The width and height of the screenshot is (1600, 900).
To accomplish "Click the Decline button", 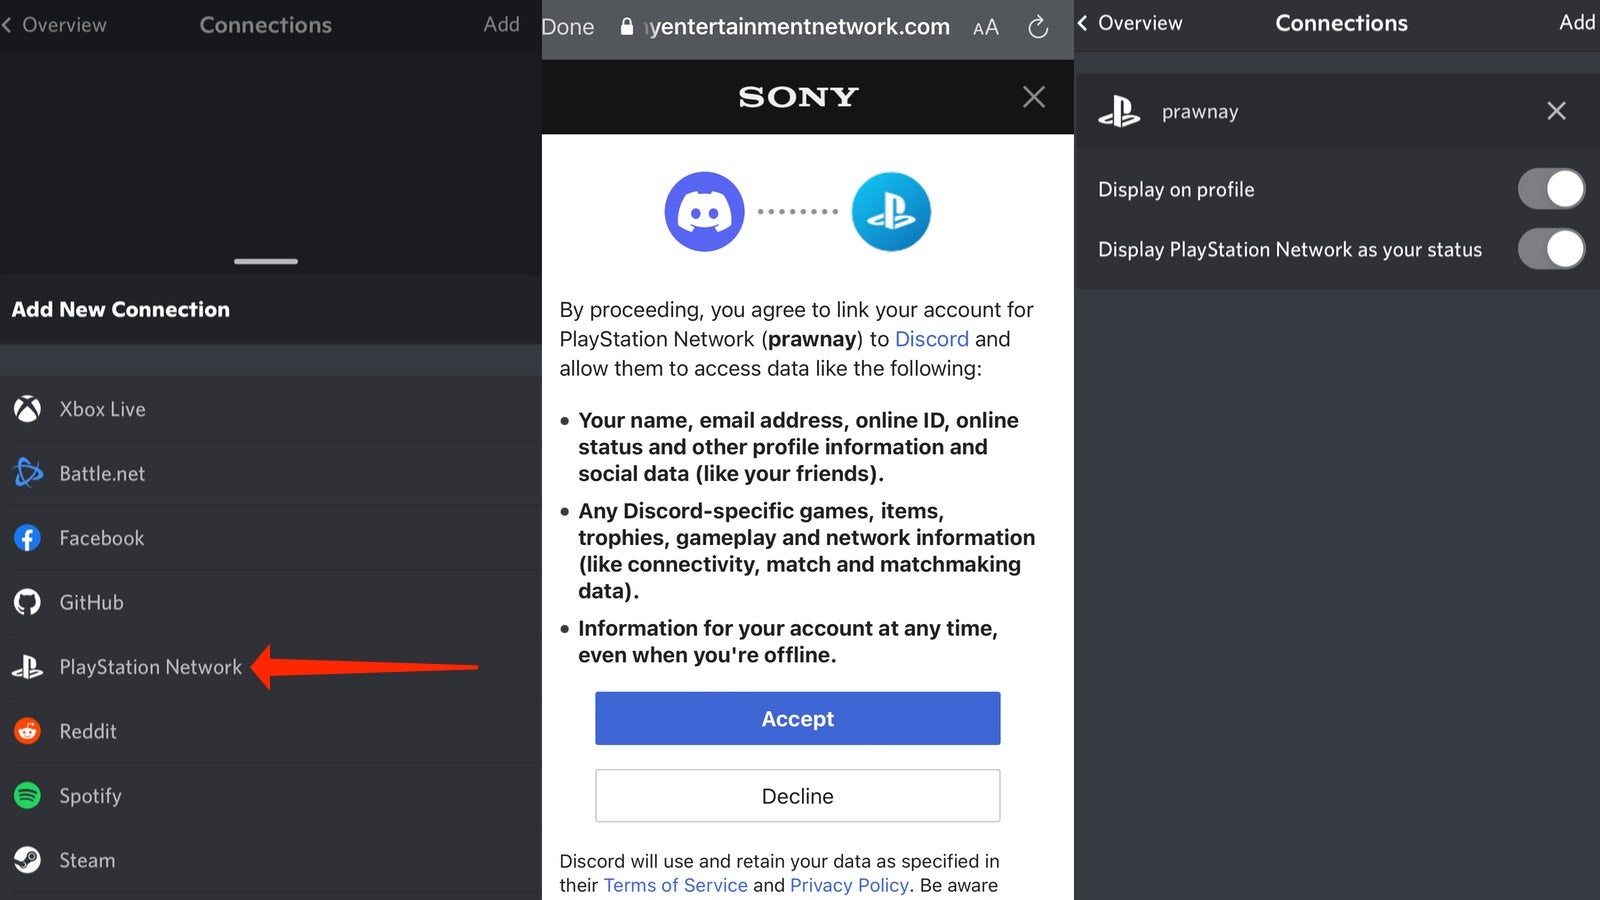I will pos(798,796).
